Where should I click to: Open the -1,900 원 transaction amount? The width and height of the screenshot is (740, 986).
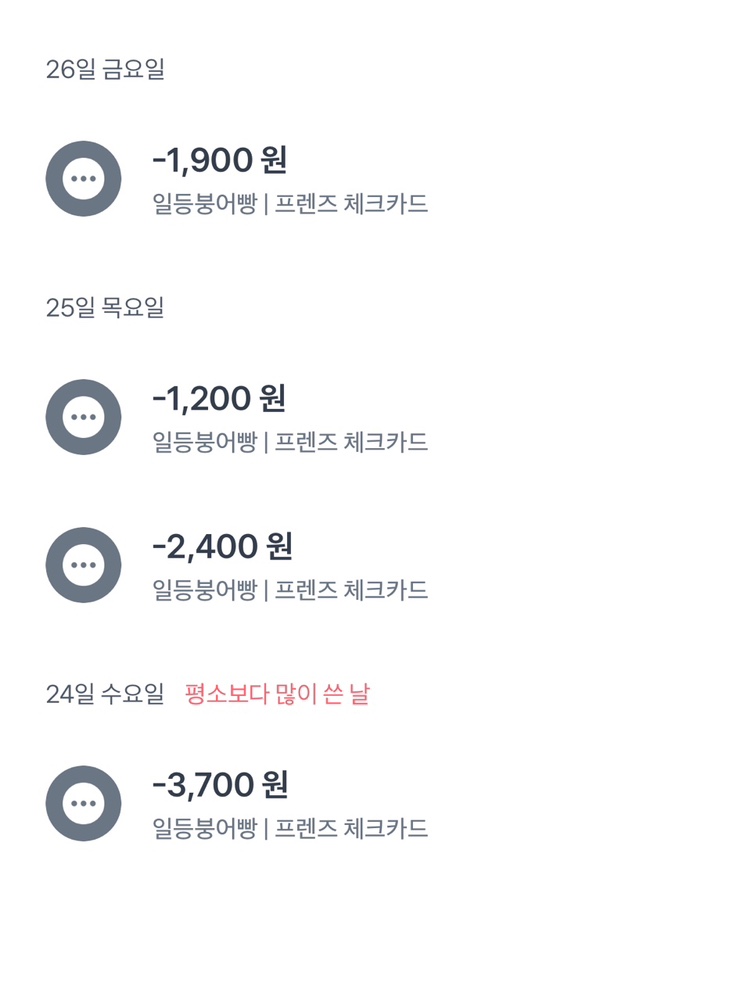[220, 160]
